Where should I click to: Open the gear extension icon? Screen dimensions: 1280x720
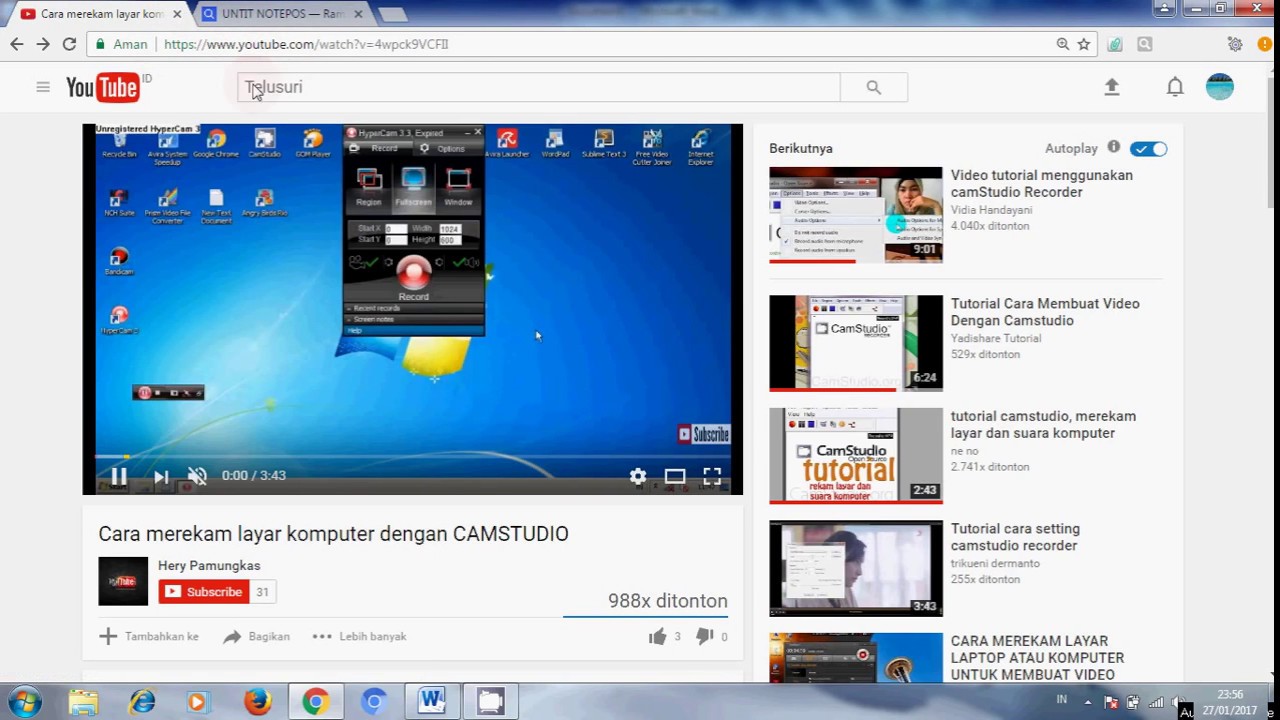click(1235, 44)
